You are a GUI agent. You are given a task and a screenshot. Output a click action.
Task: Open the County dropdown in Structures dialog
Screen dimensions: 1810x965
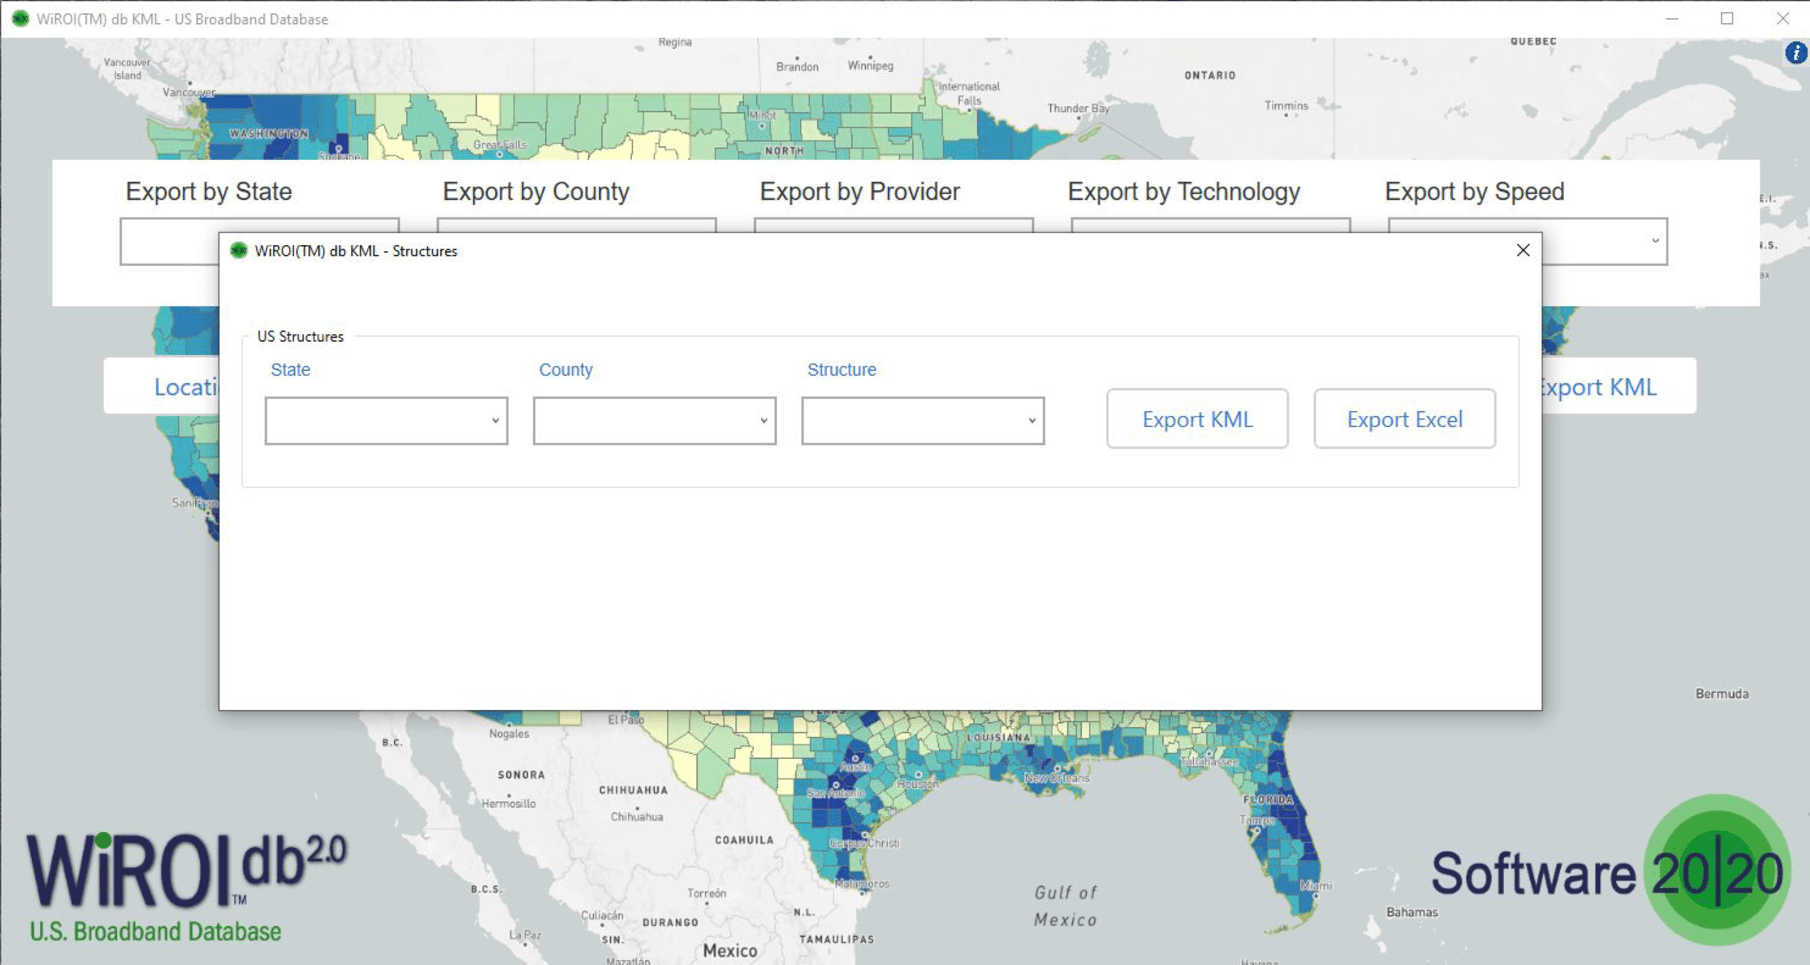tap(654, 421)
